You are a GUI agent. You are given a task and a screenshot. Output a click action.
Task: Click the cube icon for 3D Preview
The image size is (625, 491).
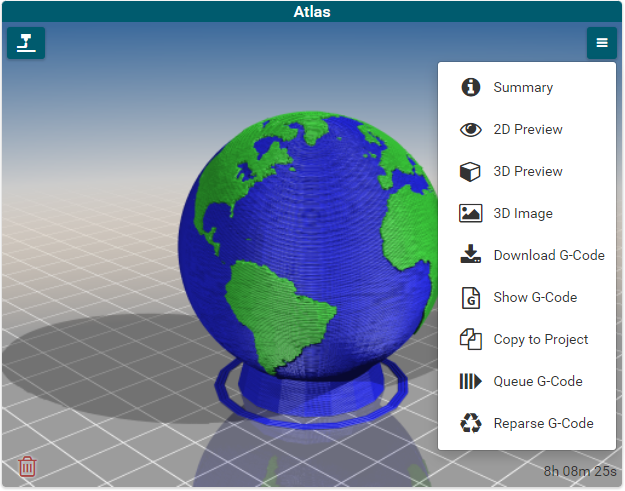pos(471,171)
